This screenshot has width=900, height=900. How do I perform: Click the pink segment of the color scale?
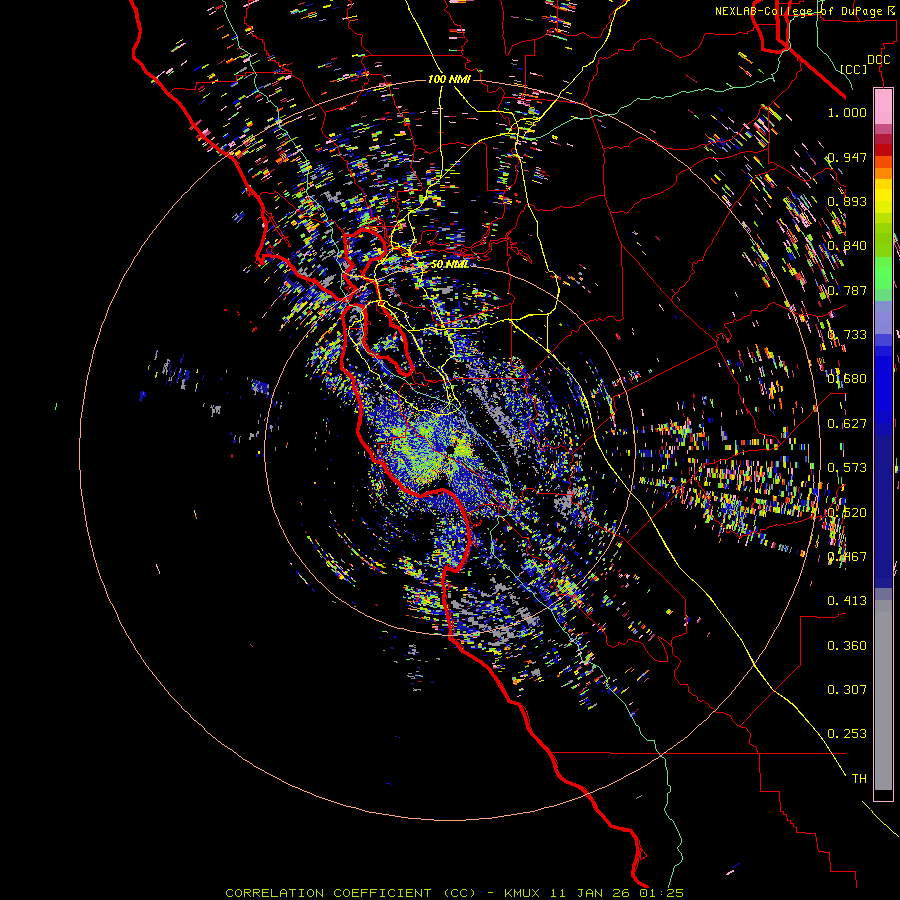click(x=883, y=107)
